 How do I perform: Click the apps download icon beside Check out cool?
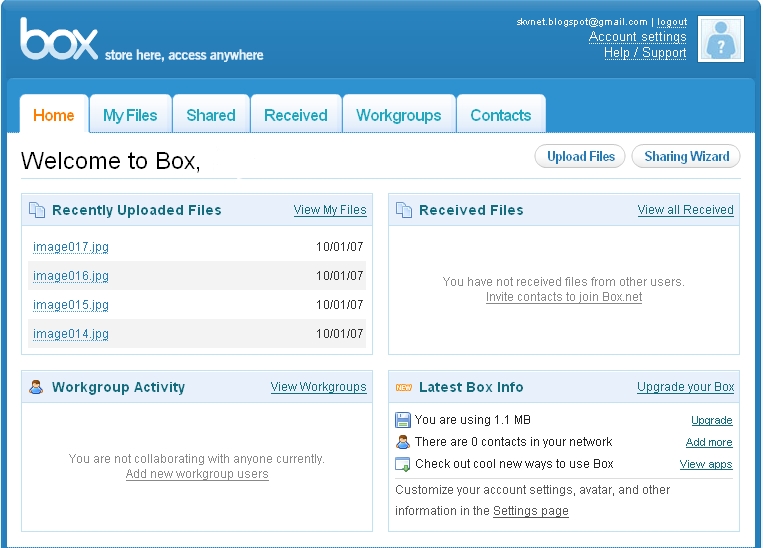(403, 464)
